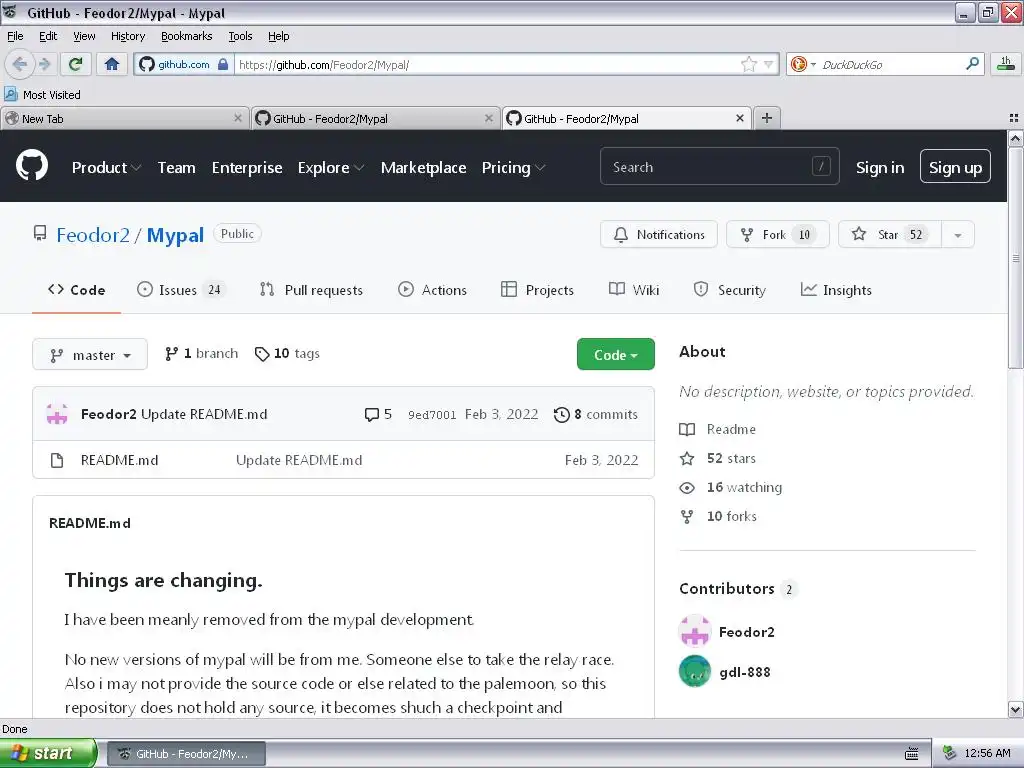1024x768 pixels.
Task: Open the View menu
Action: pyautogui.click(x=84, y=36)
